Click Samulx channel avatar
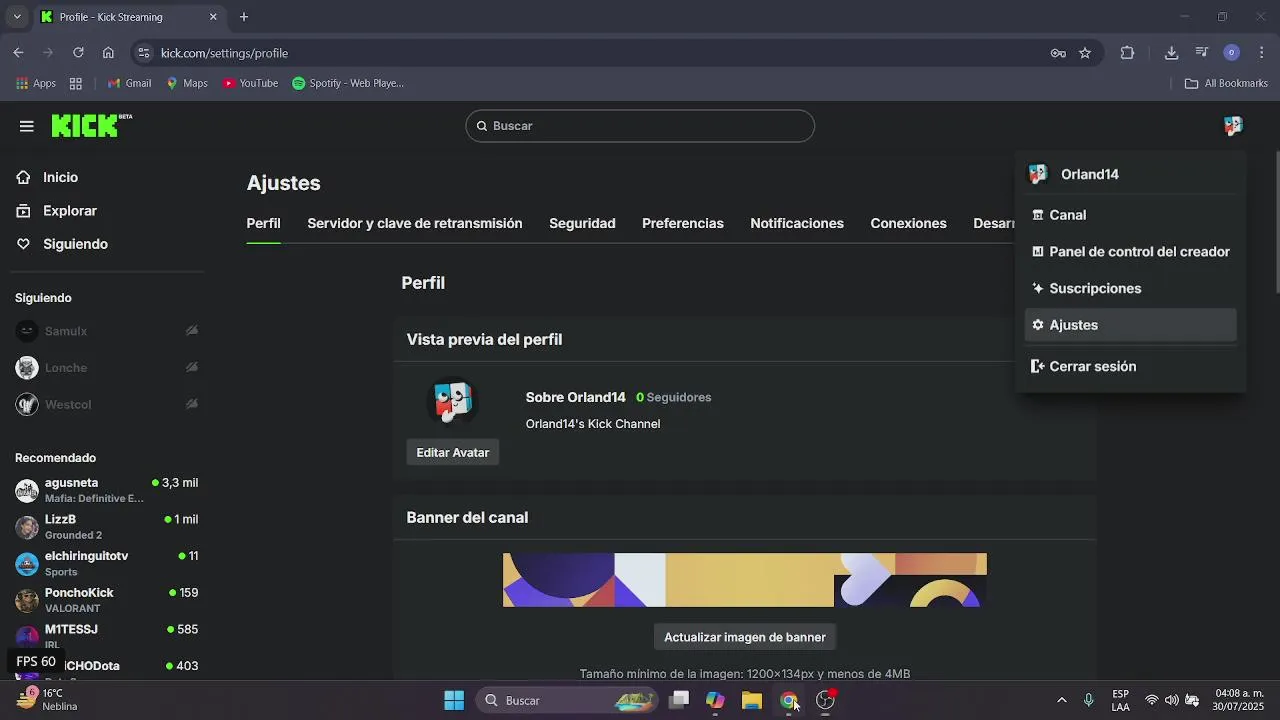The height and width of the screenshot is (720, 1280). pyautogui.click(x=27, y=331)
